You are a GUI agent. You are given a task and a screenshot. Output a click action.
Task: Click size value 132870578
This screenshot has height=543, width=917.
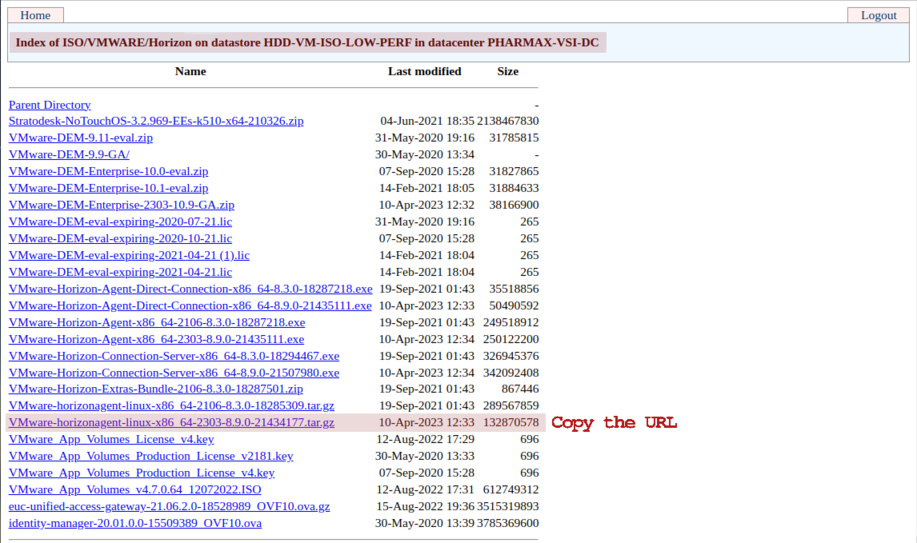pos(511,422)
